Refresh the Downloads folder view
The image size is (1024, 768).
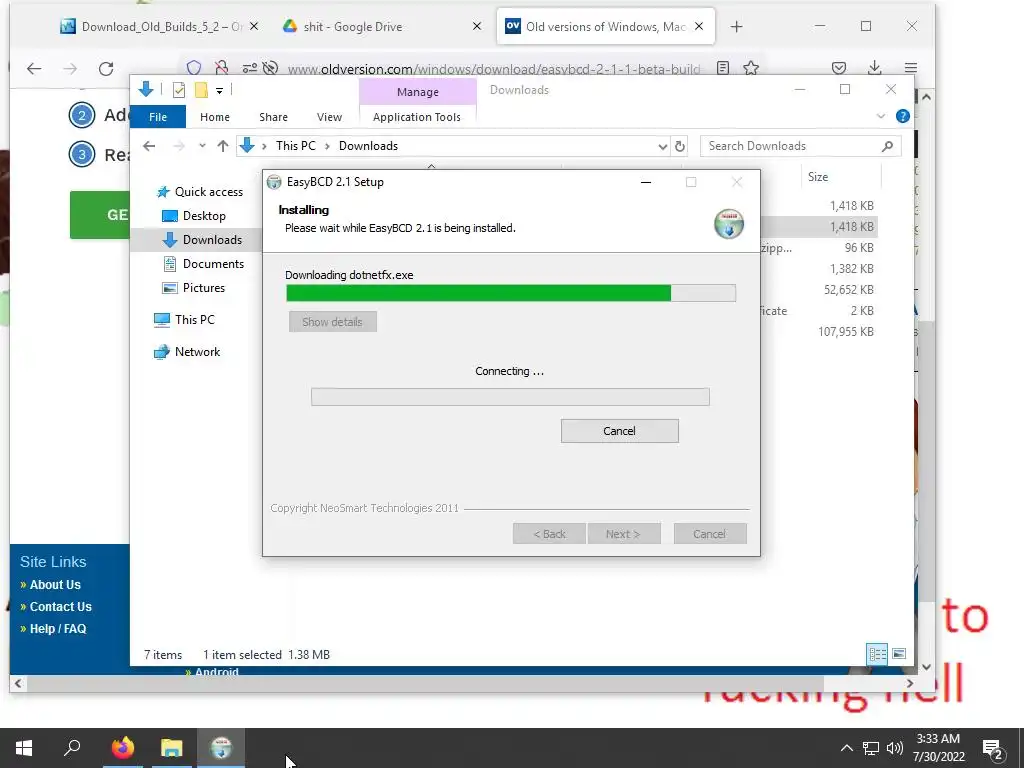[x=680, y=146]
